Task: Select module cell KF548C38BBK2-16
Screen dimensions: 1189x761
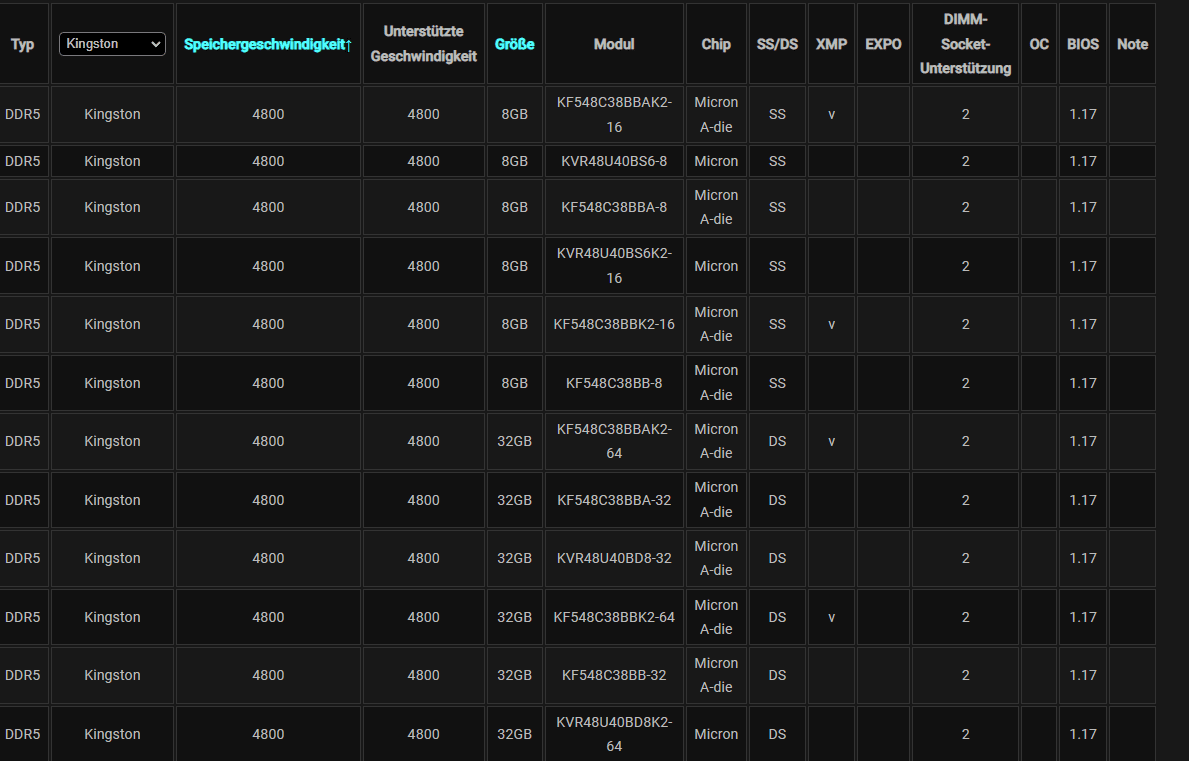Action: click(614, 324)
